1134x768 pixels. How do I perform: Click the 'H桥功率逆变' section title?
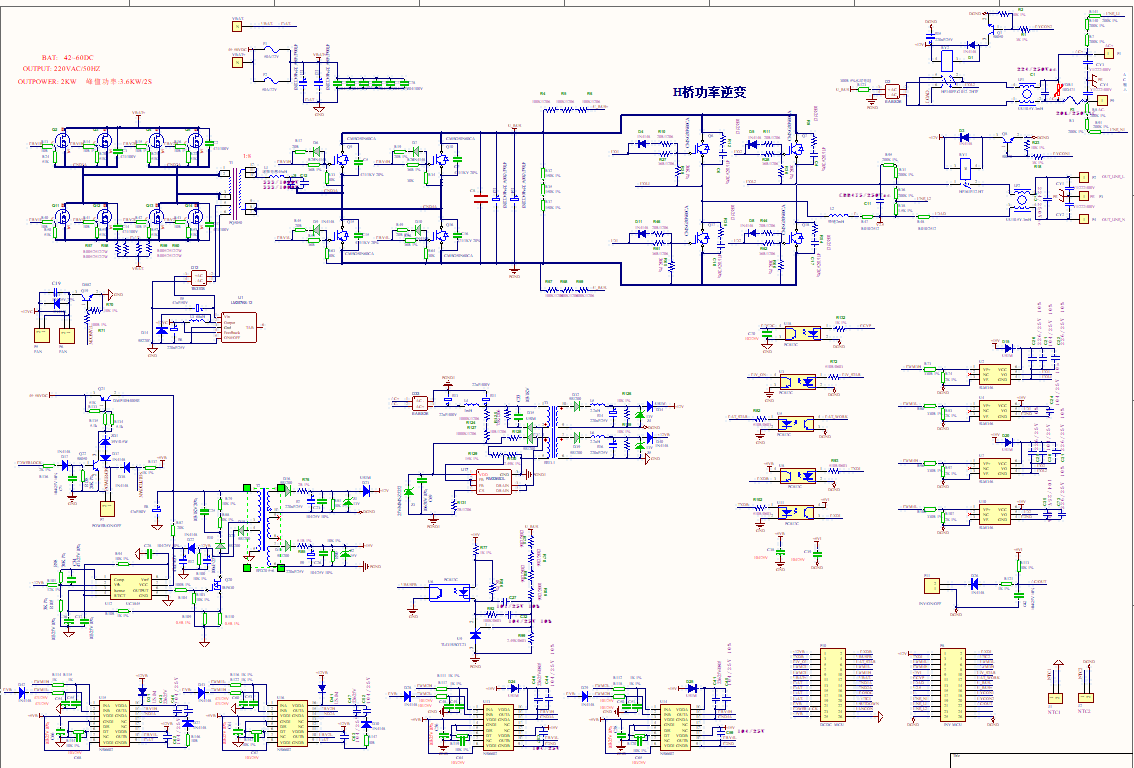(709, 92)
